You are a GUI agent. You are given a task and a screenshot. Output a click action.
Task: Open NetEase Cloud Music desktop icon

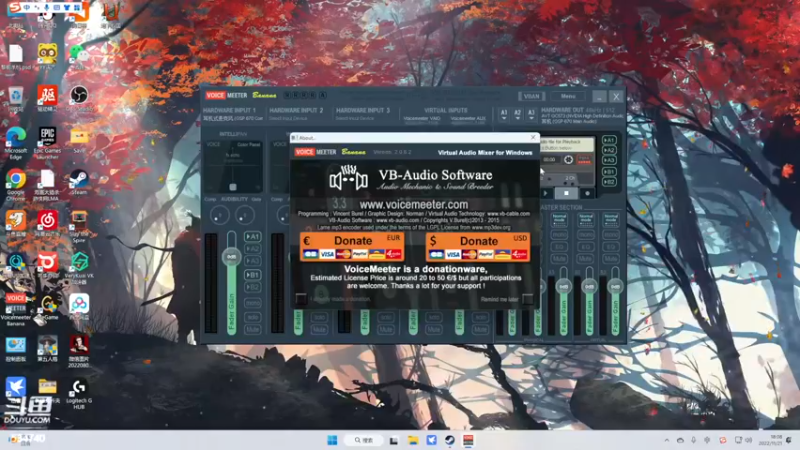47,224
